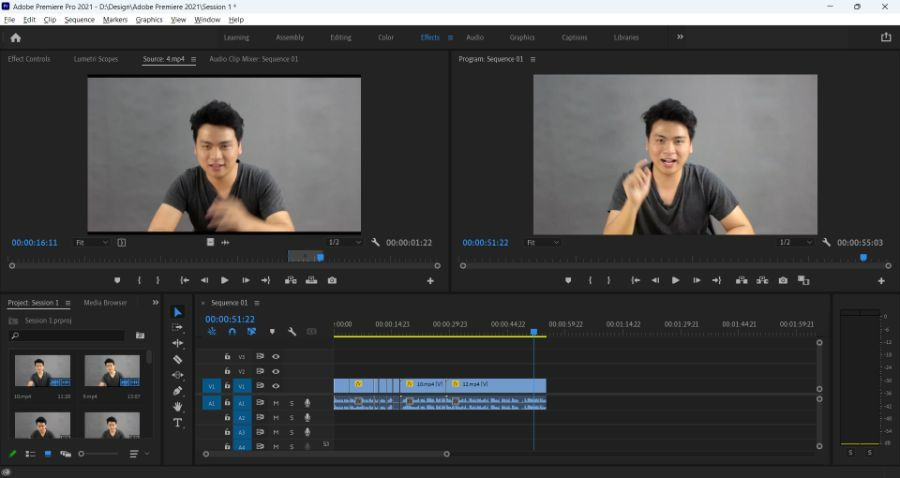
Task: Open the Lumetri Scopes tab
Action: click(96, 59)
